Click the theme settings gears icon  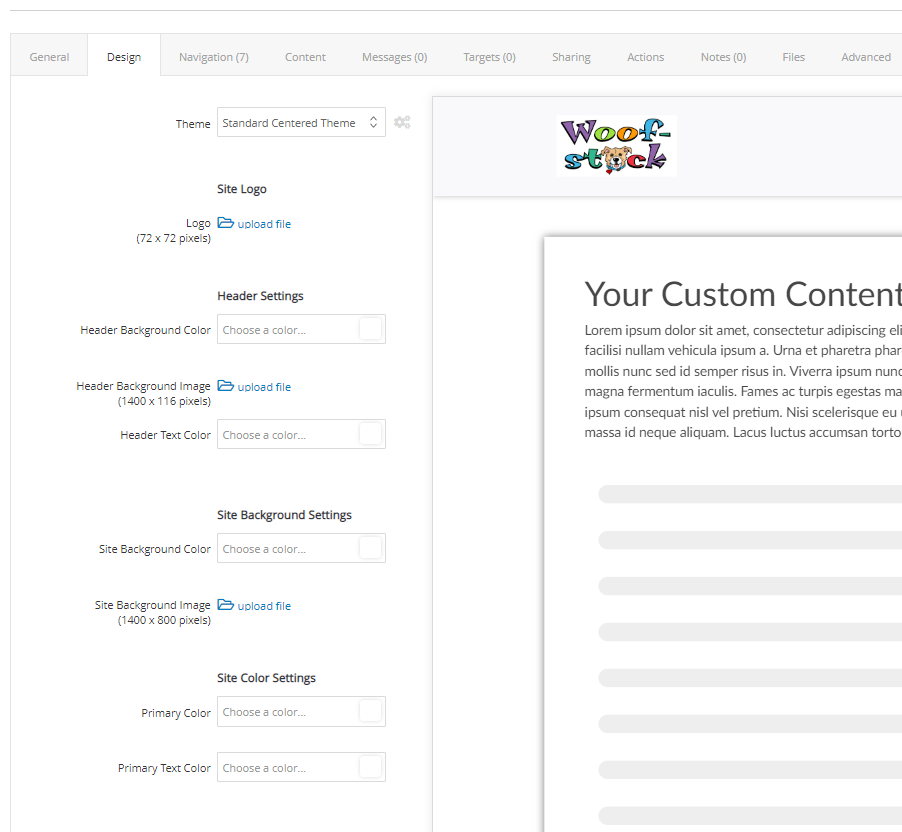click(x=402, y=122)
